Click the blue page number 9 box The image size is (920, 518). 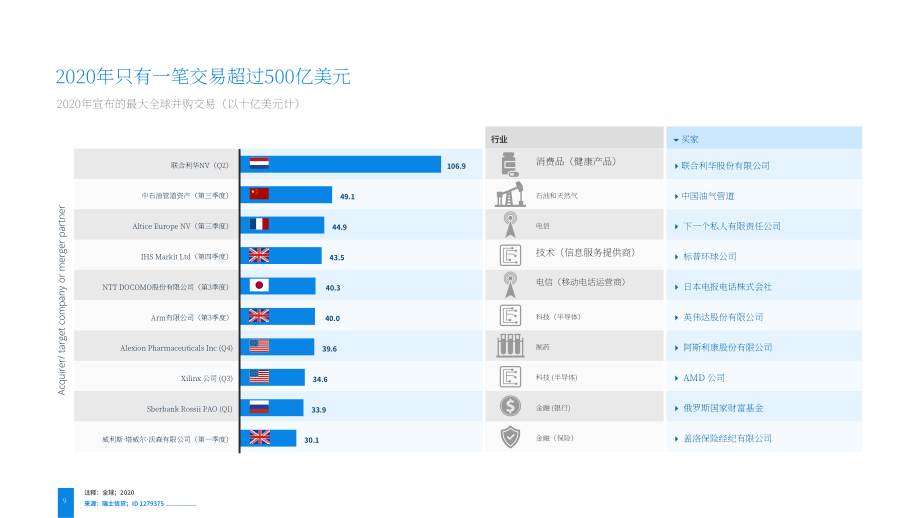(66, 502)
